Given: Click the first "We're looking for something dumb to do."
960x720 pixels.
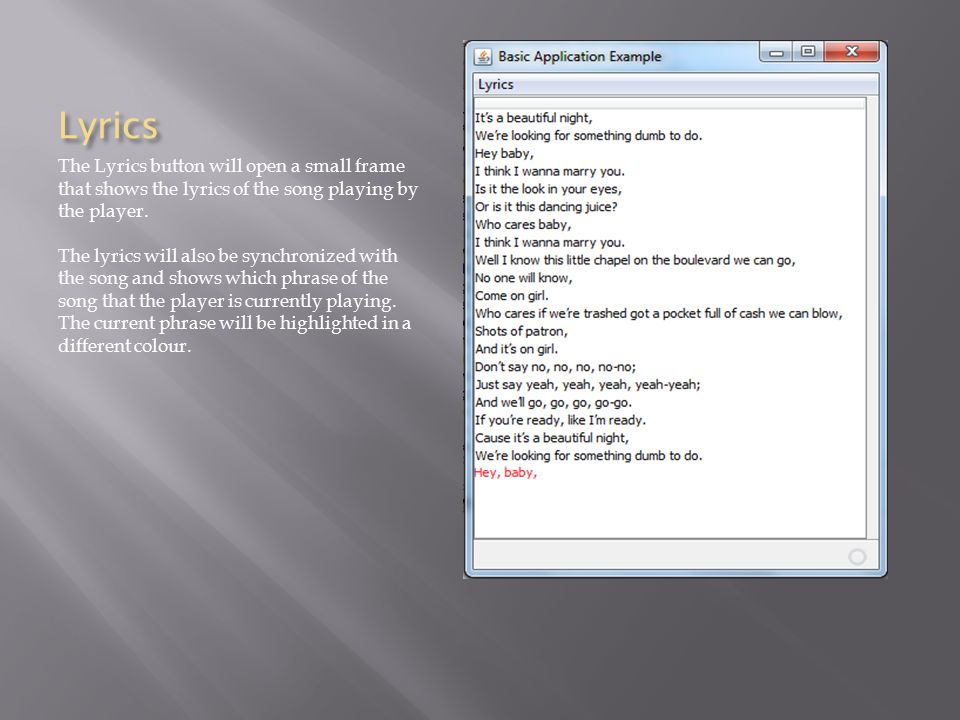Looking at the screenshot, I should (x=588, y=136).
